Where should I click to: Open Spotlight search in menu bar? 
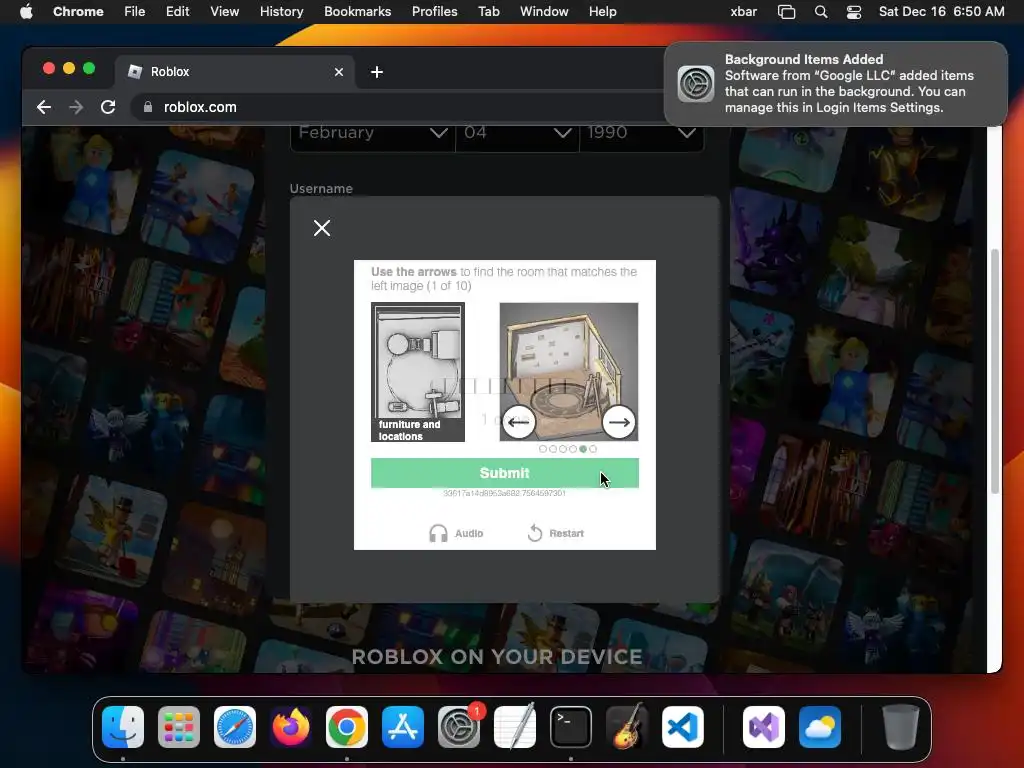(x=821, y=12)
